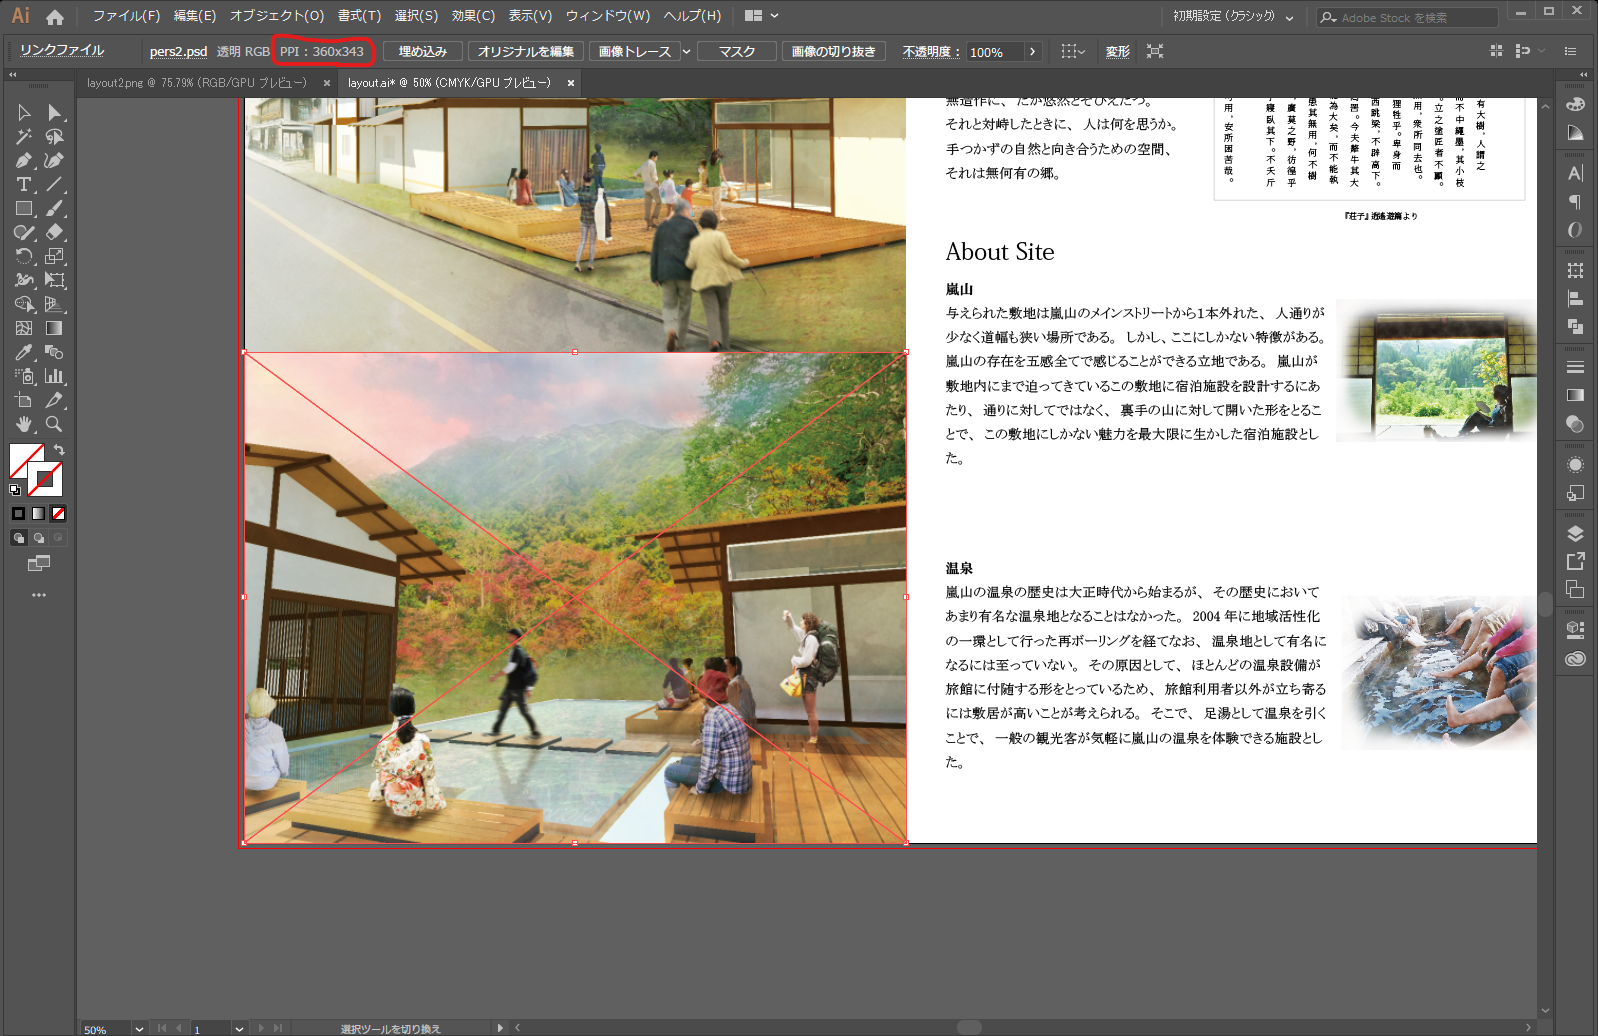
Task: Select the Type tool
Action: [x=24, y=185]
